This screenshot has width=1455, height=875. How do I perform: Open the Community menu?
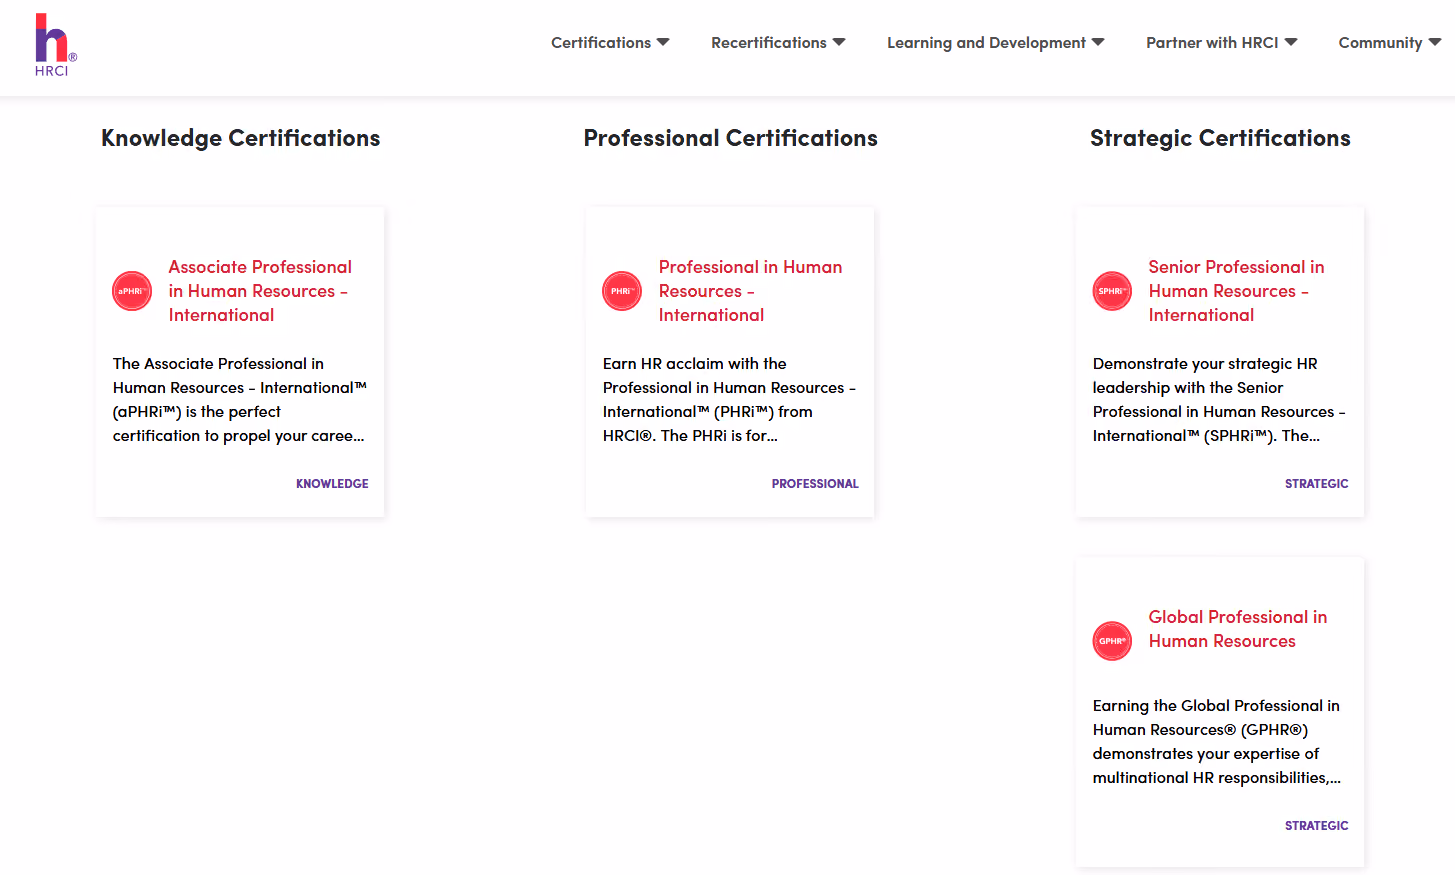[x=1389, y=43]
